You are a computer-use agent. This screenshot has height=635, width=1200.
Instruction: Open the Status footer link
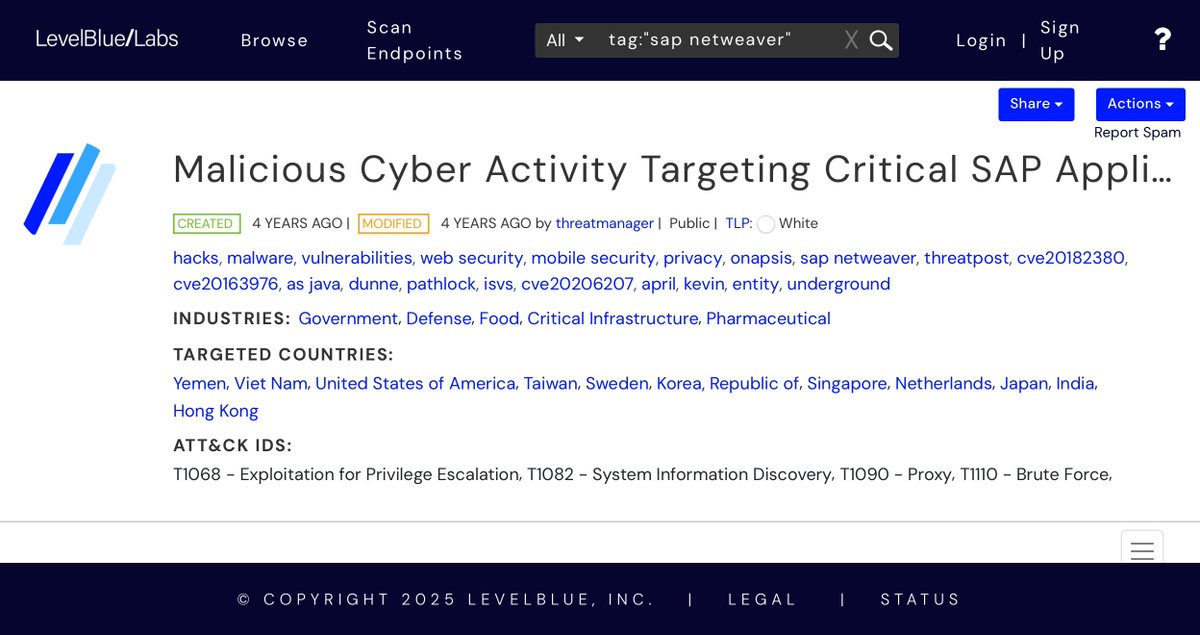[x=920, y=599]
